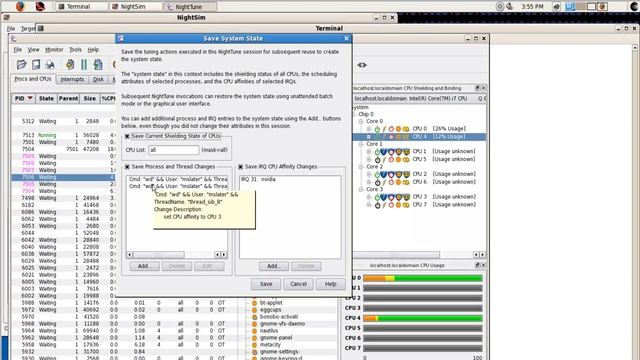Click the CPU 4 usage bar
The width and height of the screenshot is (640, 360).
coord(422,318)
